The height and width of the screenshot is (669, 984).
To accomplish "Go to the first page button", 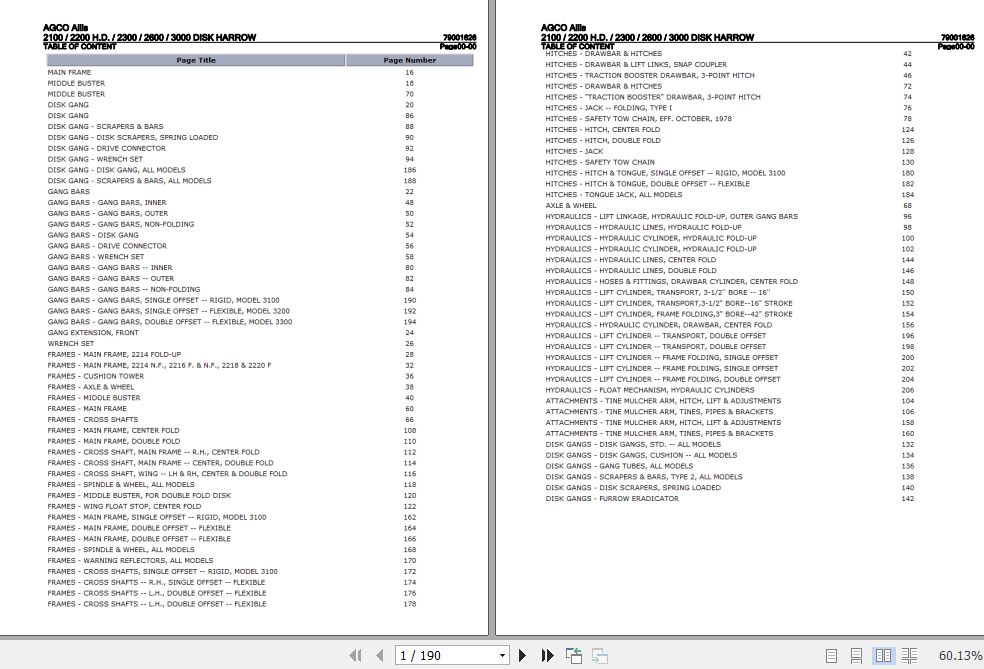I will tap(355, 656).
